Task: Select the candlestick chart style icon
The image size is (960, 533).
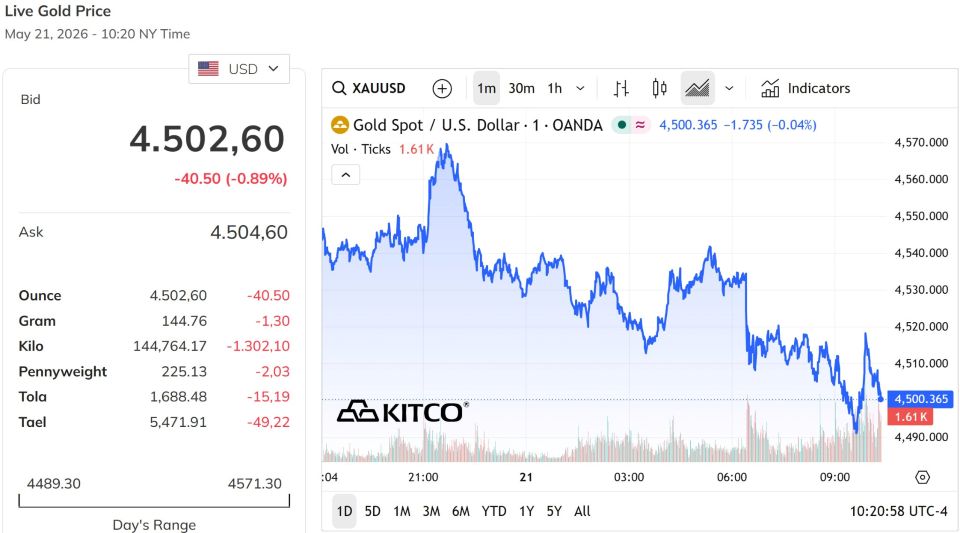Action: pyautogui.click(x=659, y=88)
